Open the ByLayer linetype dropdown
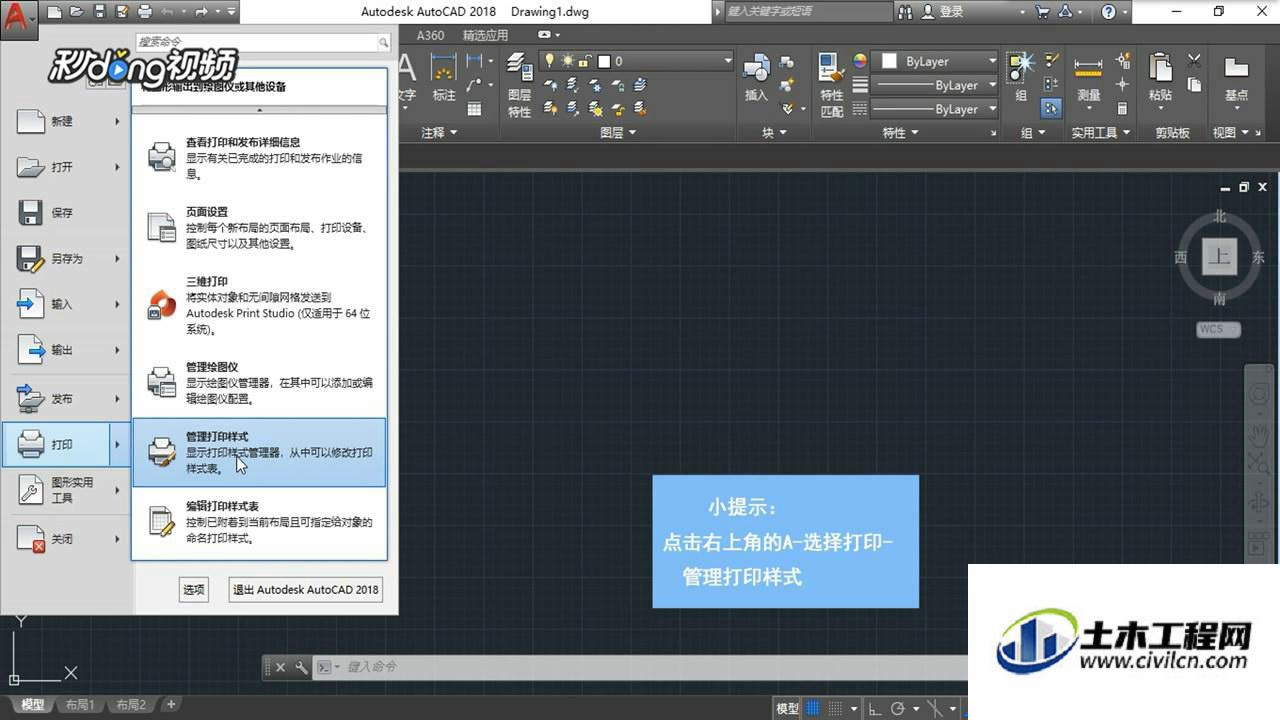The width and height of the screenshot is (1280, 720). coord(934,109)
